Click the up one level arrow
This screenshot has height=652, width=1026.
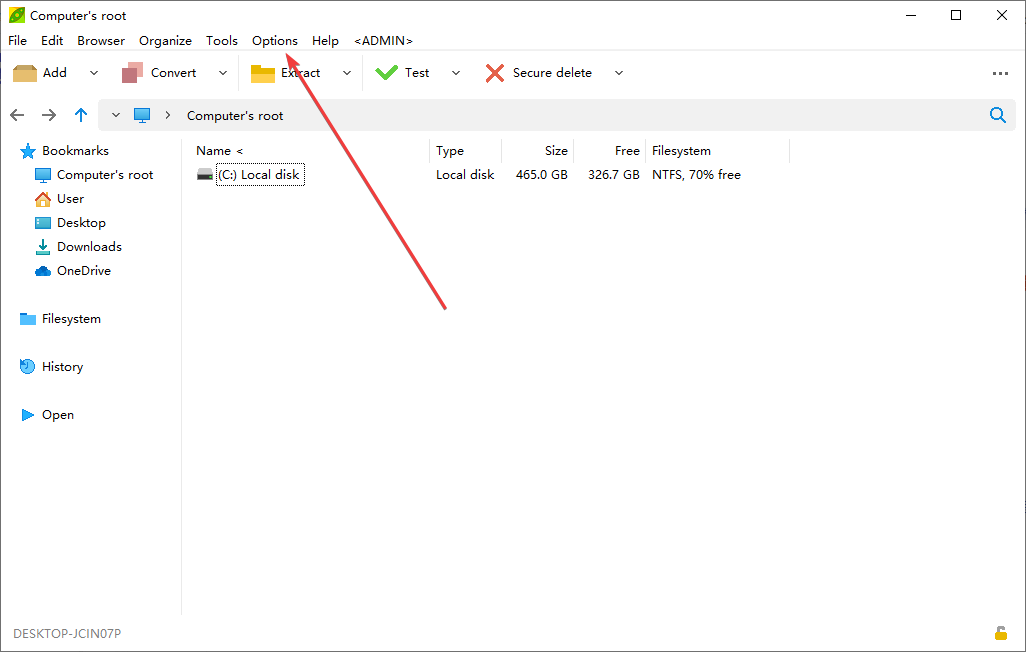pos(81,115)
